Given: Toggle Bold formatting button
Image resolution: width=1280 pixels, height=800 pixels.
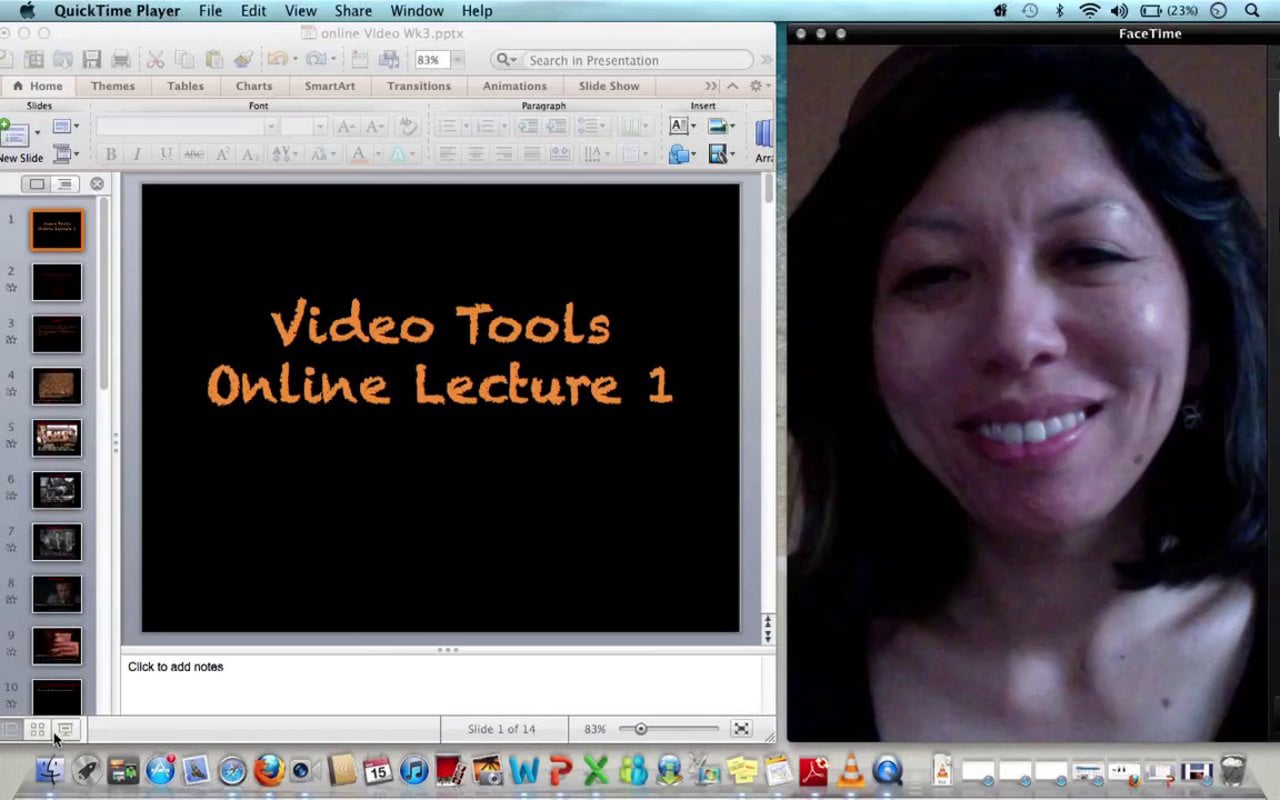Looking at the screenshot, I should [110, 154].
